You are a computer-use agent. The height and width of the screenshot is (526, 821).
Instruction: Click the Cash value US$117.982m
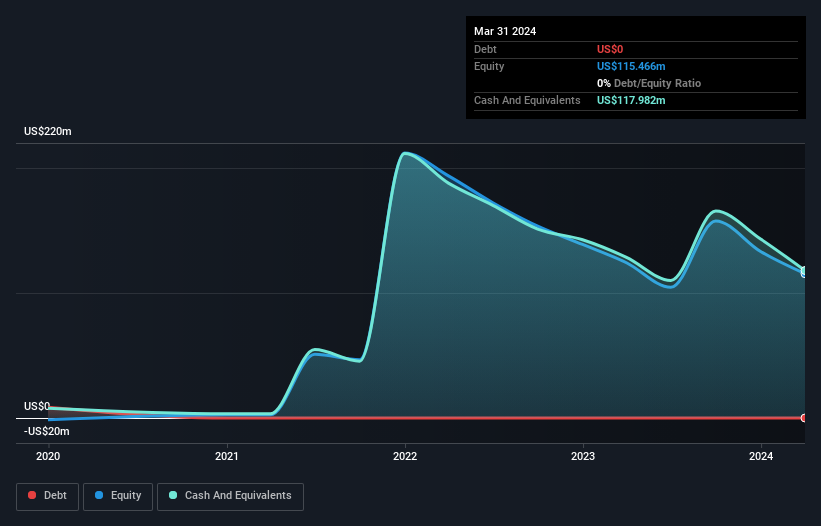(631, 100)
